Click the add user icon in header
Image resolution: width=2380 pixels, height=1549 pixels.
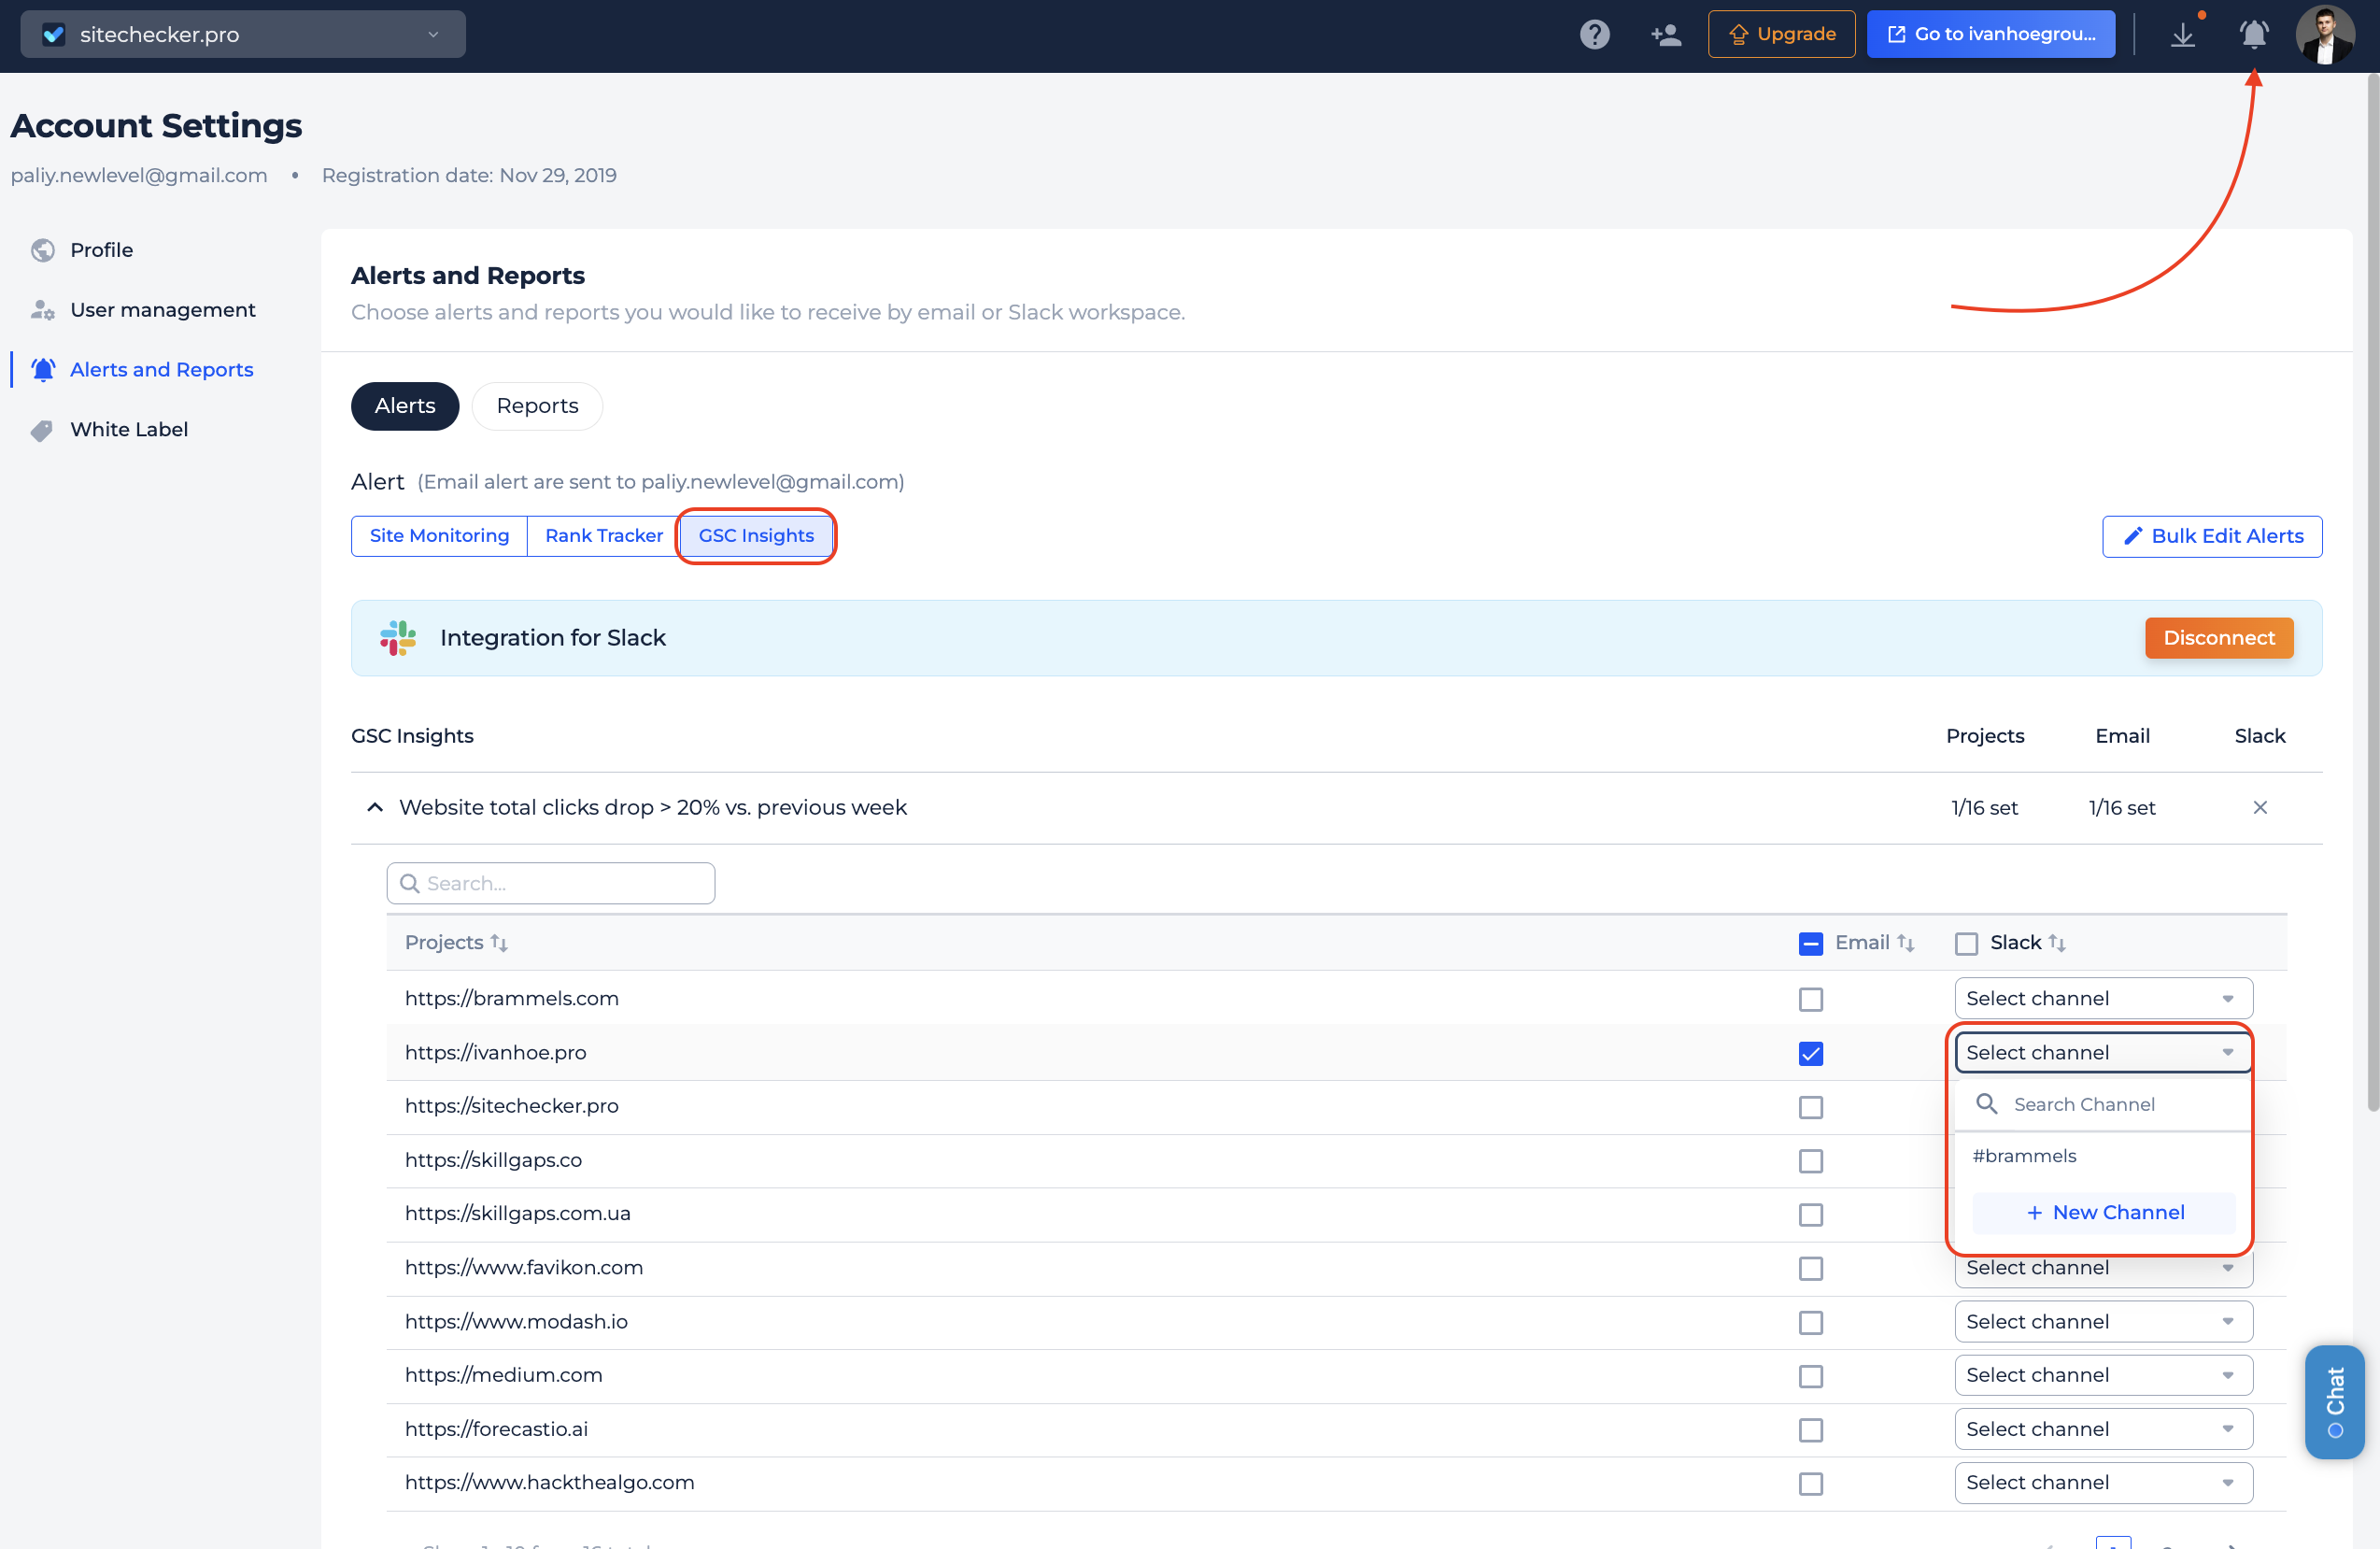[x=1665, y=34]
